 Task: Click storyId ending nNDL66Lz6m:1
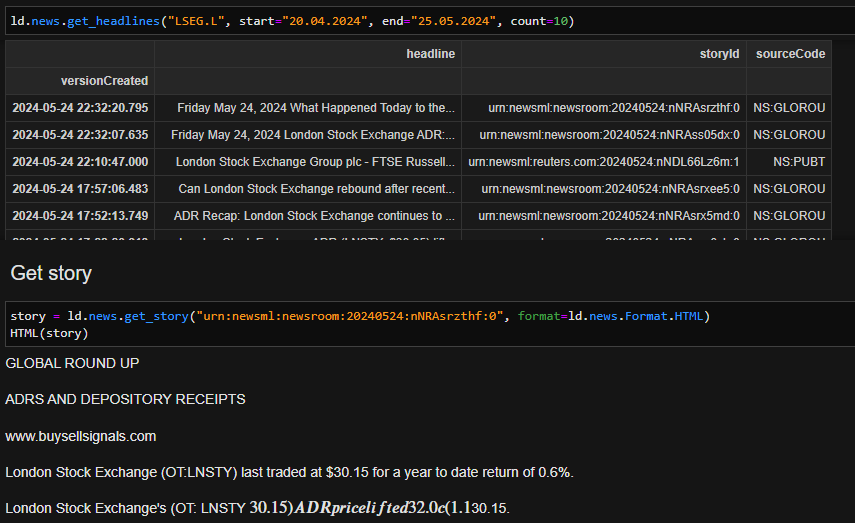pyautogui.click(x=604, y=162)
